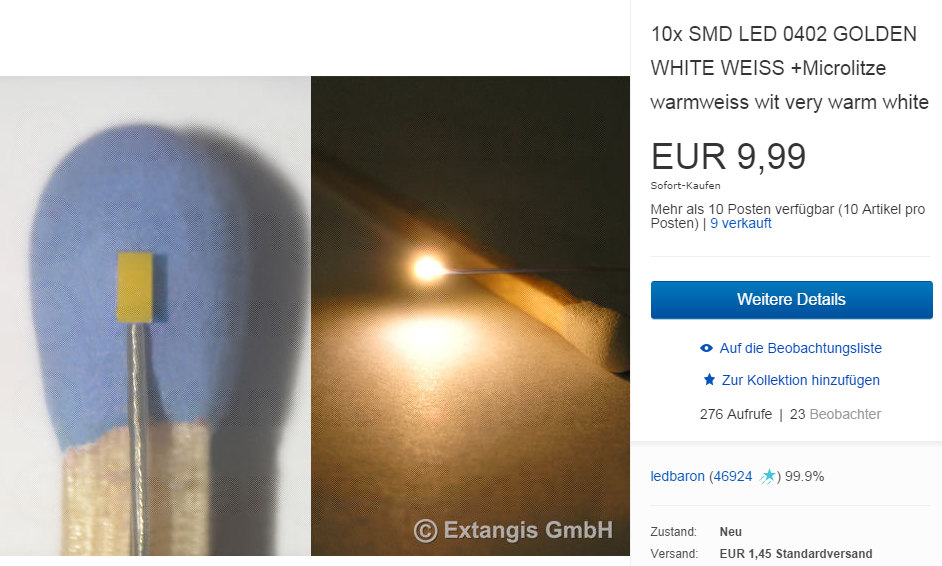The height and width of the screenshot is (566, 942).
Task: Click the EUR 9,99 price
Action: pyautogui.click(x=728, y=156)
